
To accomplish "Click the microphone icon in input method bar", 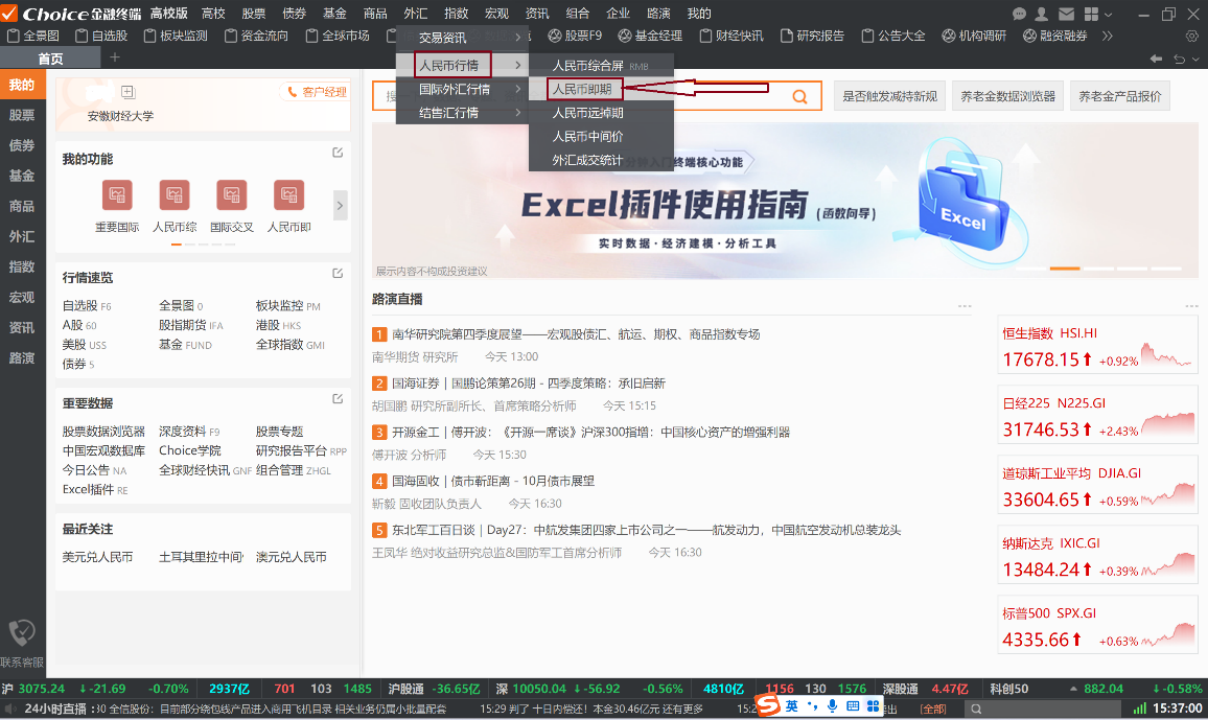I will (x=832, y=706).
